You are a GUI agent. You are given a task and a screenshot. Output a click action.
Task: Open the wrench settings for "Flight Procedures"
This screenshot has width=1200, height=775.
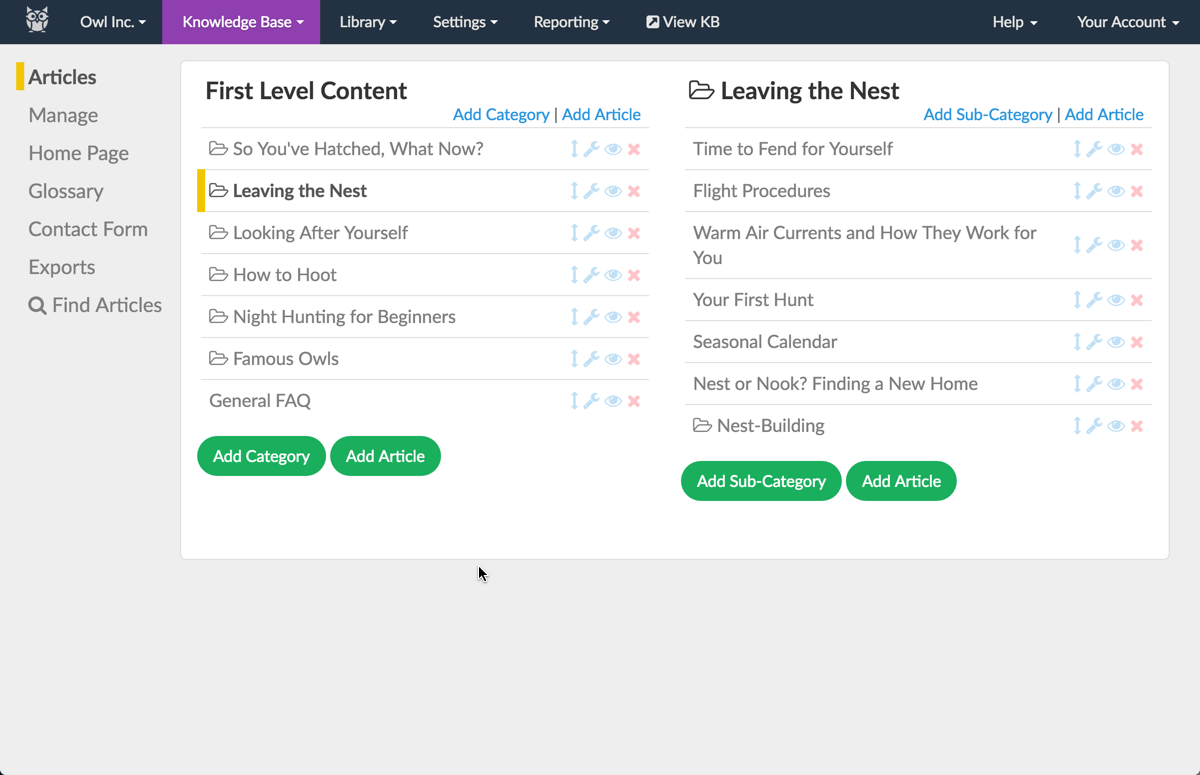tap(1095, 190)
